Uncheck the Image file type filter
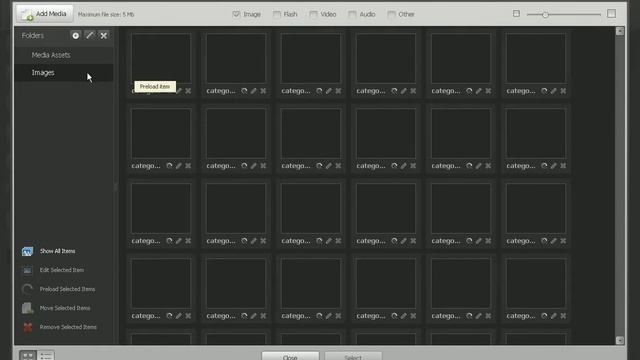Viewport: 640px width, 360px height. 236,14
